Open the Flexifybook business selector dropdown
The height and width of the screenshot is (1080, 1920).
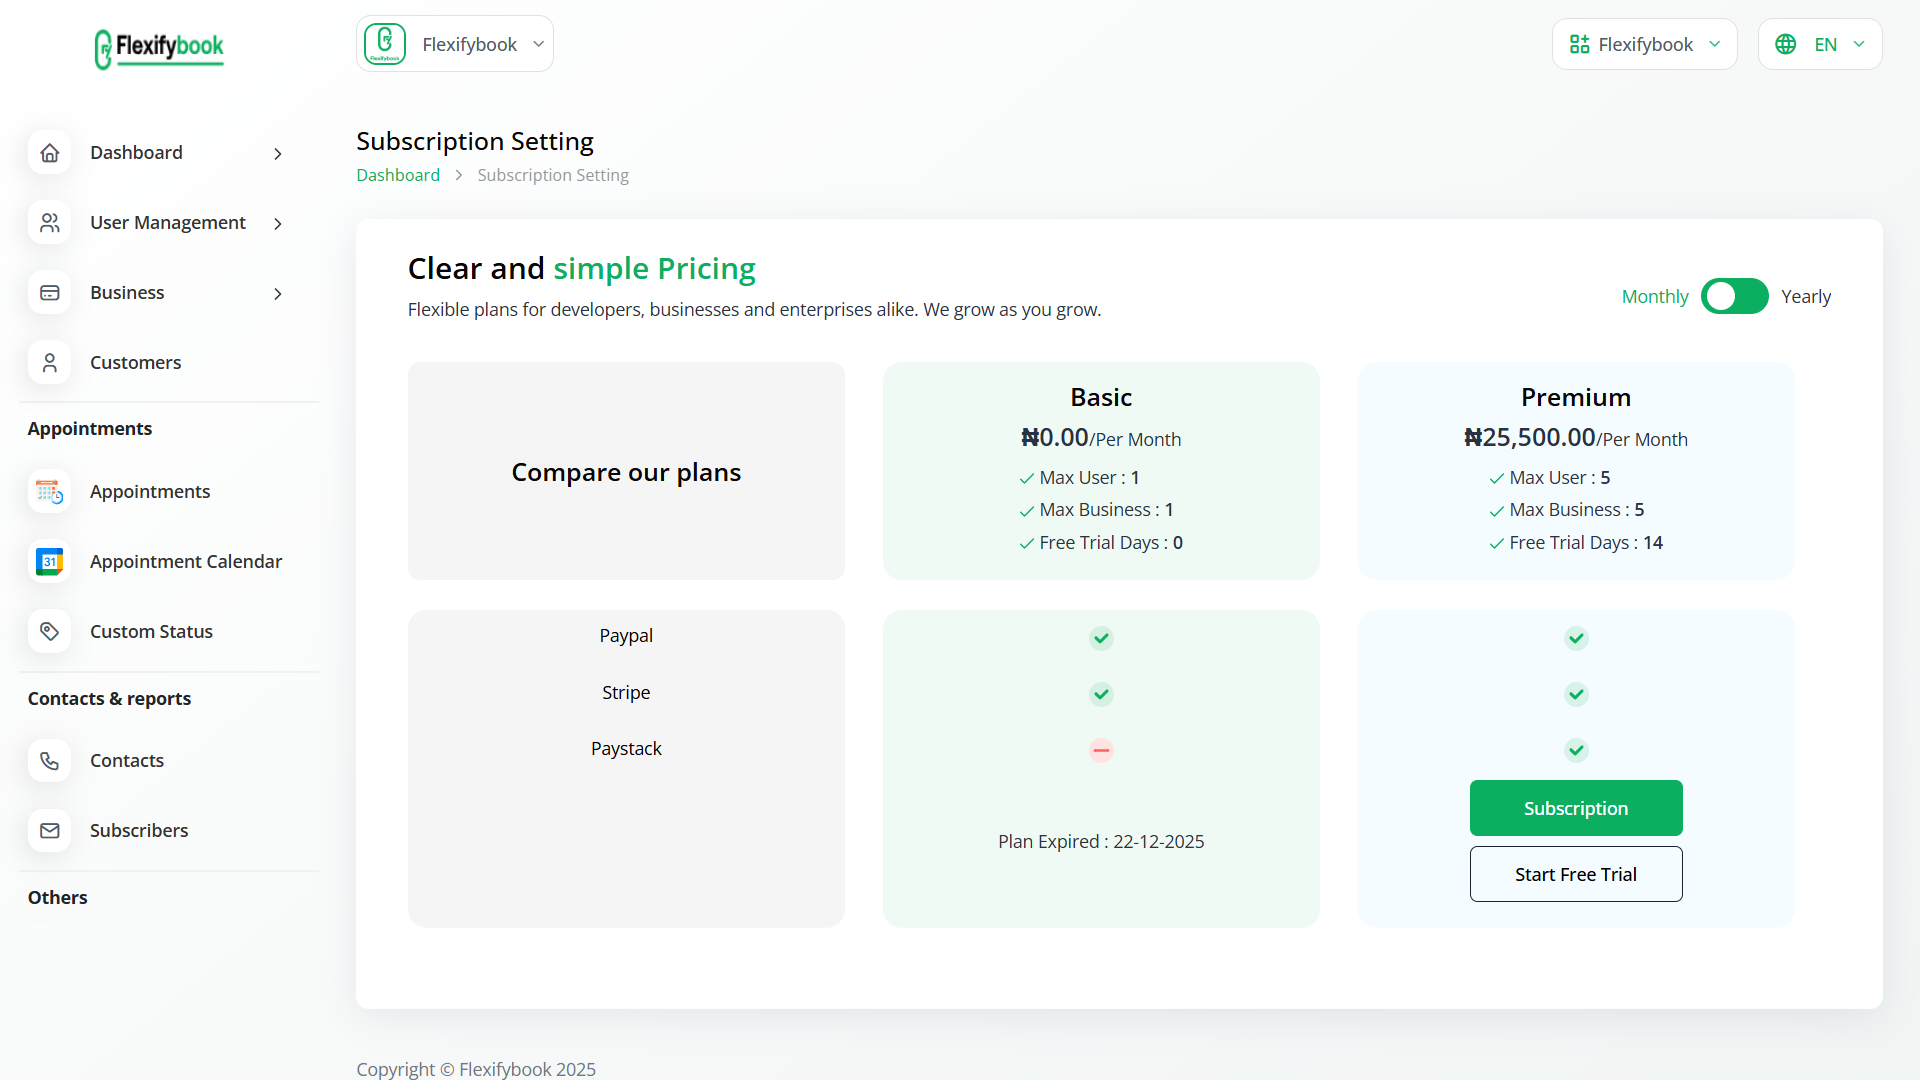coord(455,44)
